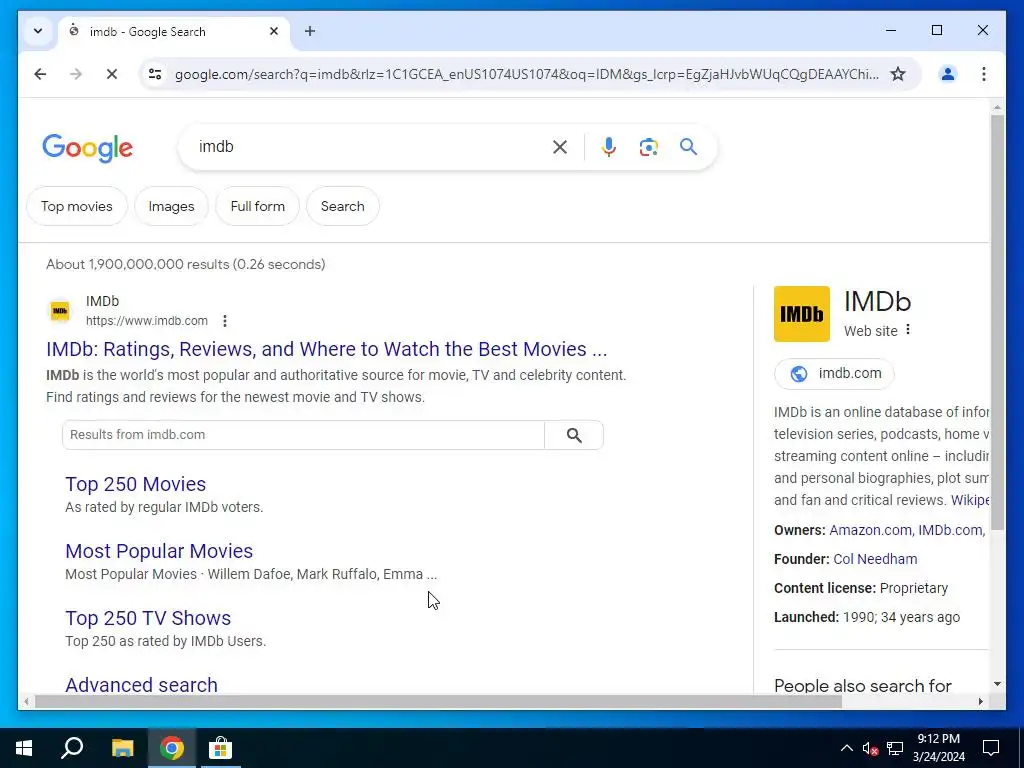
Task: Open Windows taskbar search
Action: coord(72,748)
